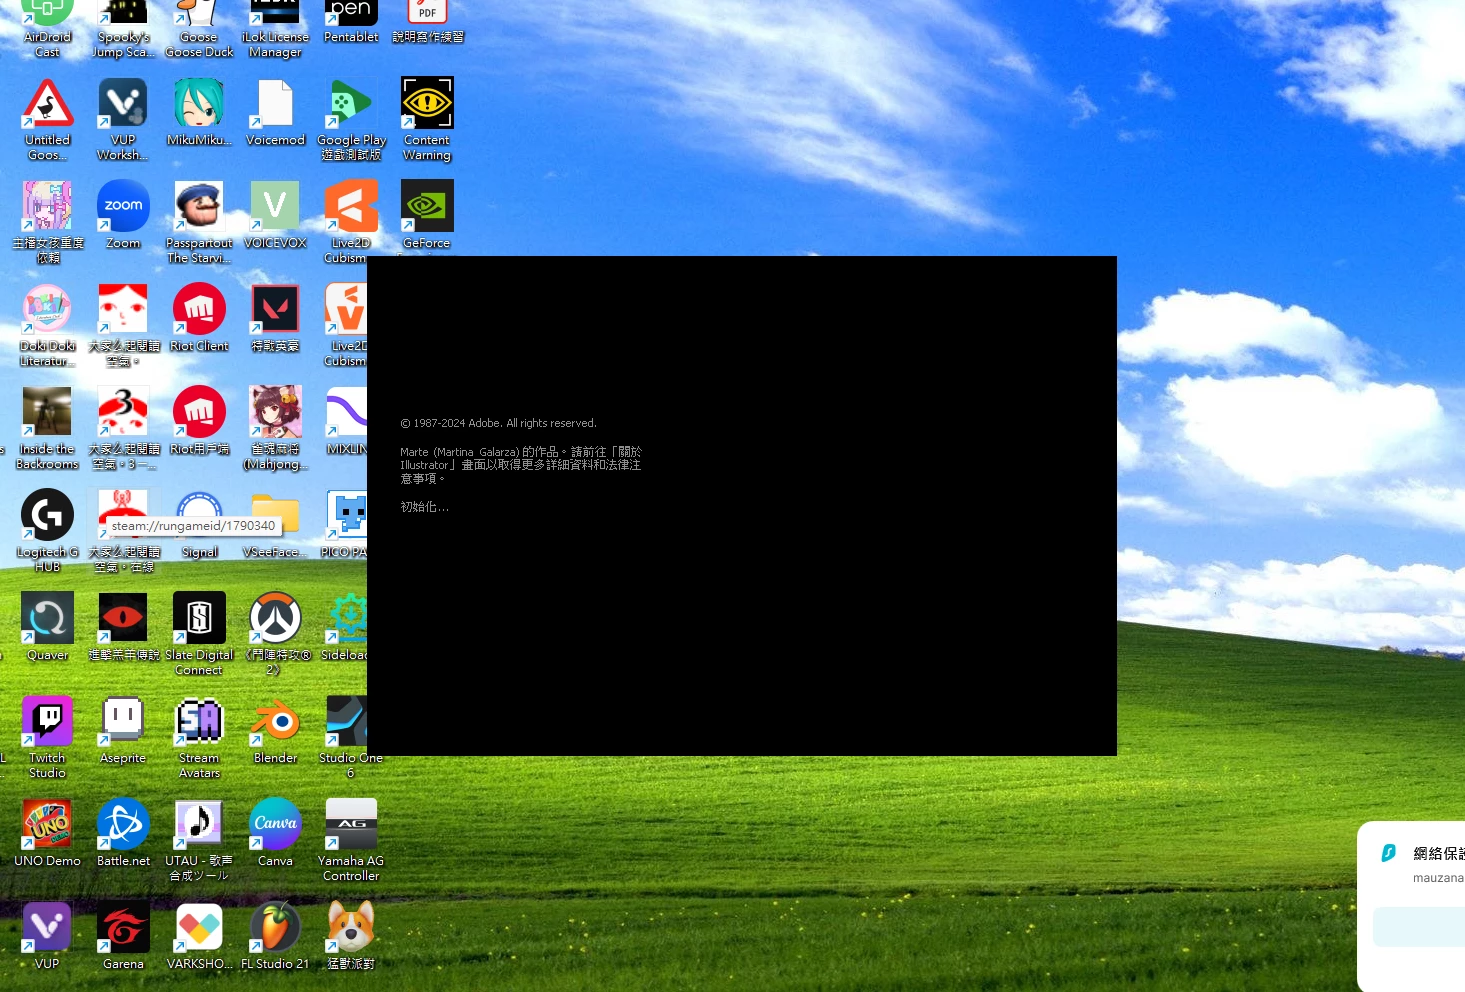Viewport: 1465px width, 992px height.
Task: Open Google Play 遊戲測試版 shortcut
Action: click(351, 120)
